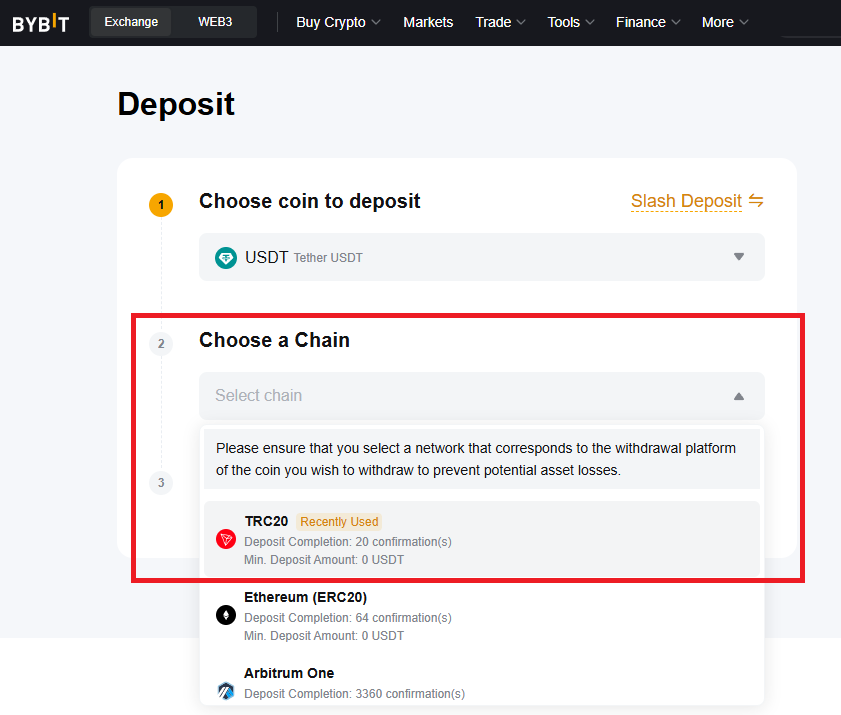Switch to the WEB3 toggle
The image size is (841, 715).
coord(215,22)
